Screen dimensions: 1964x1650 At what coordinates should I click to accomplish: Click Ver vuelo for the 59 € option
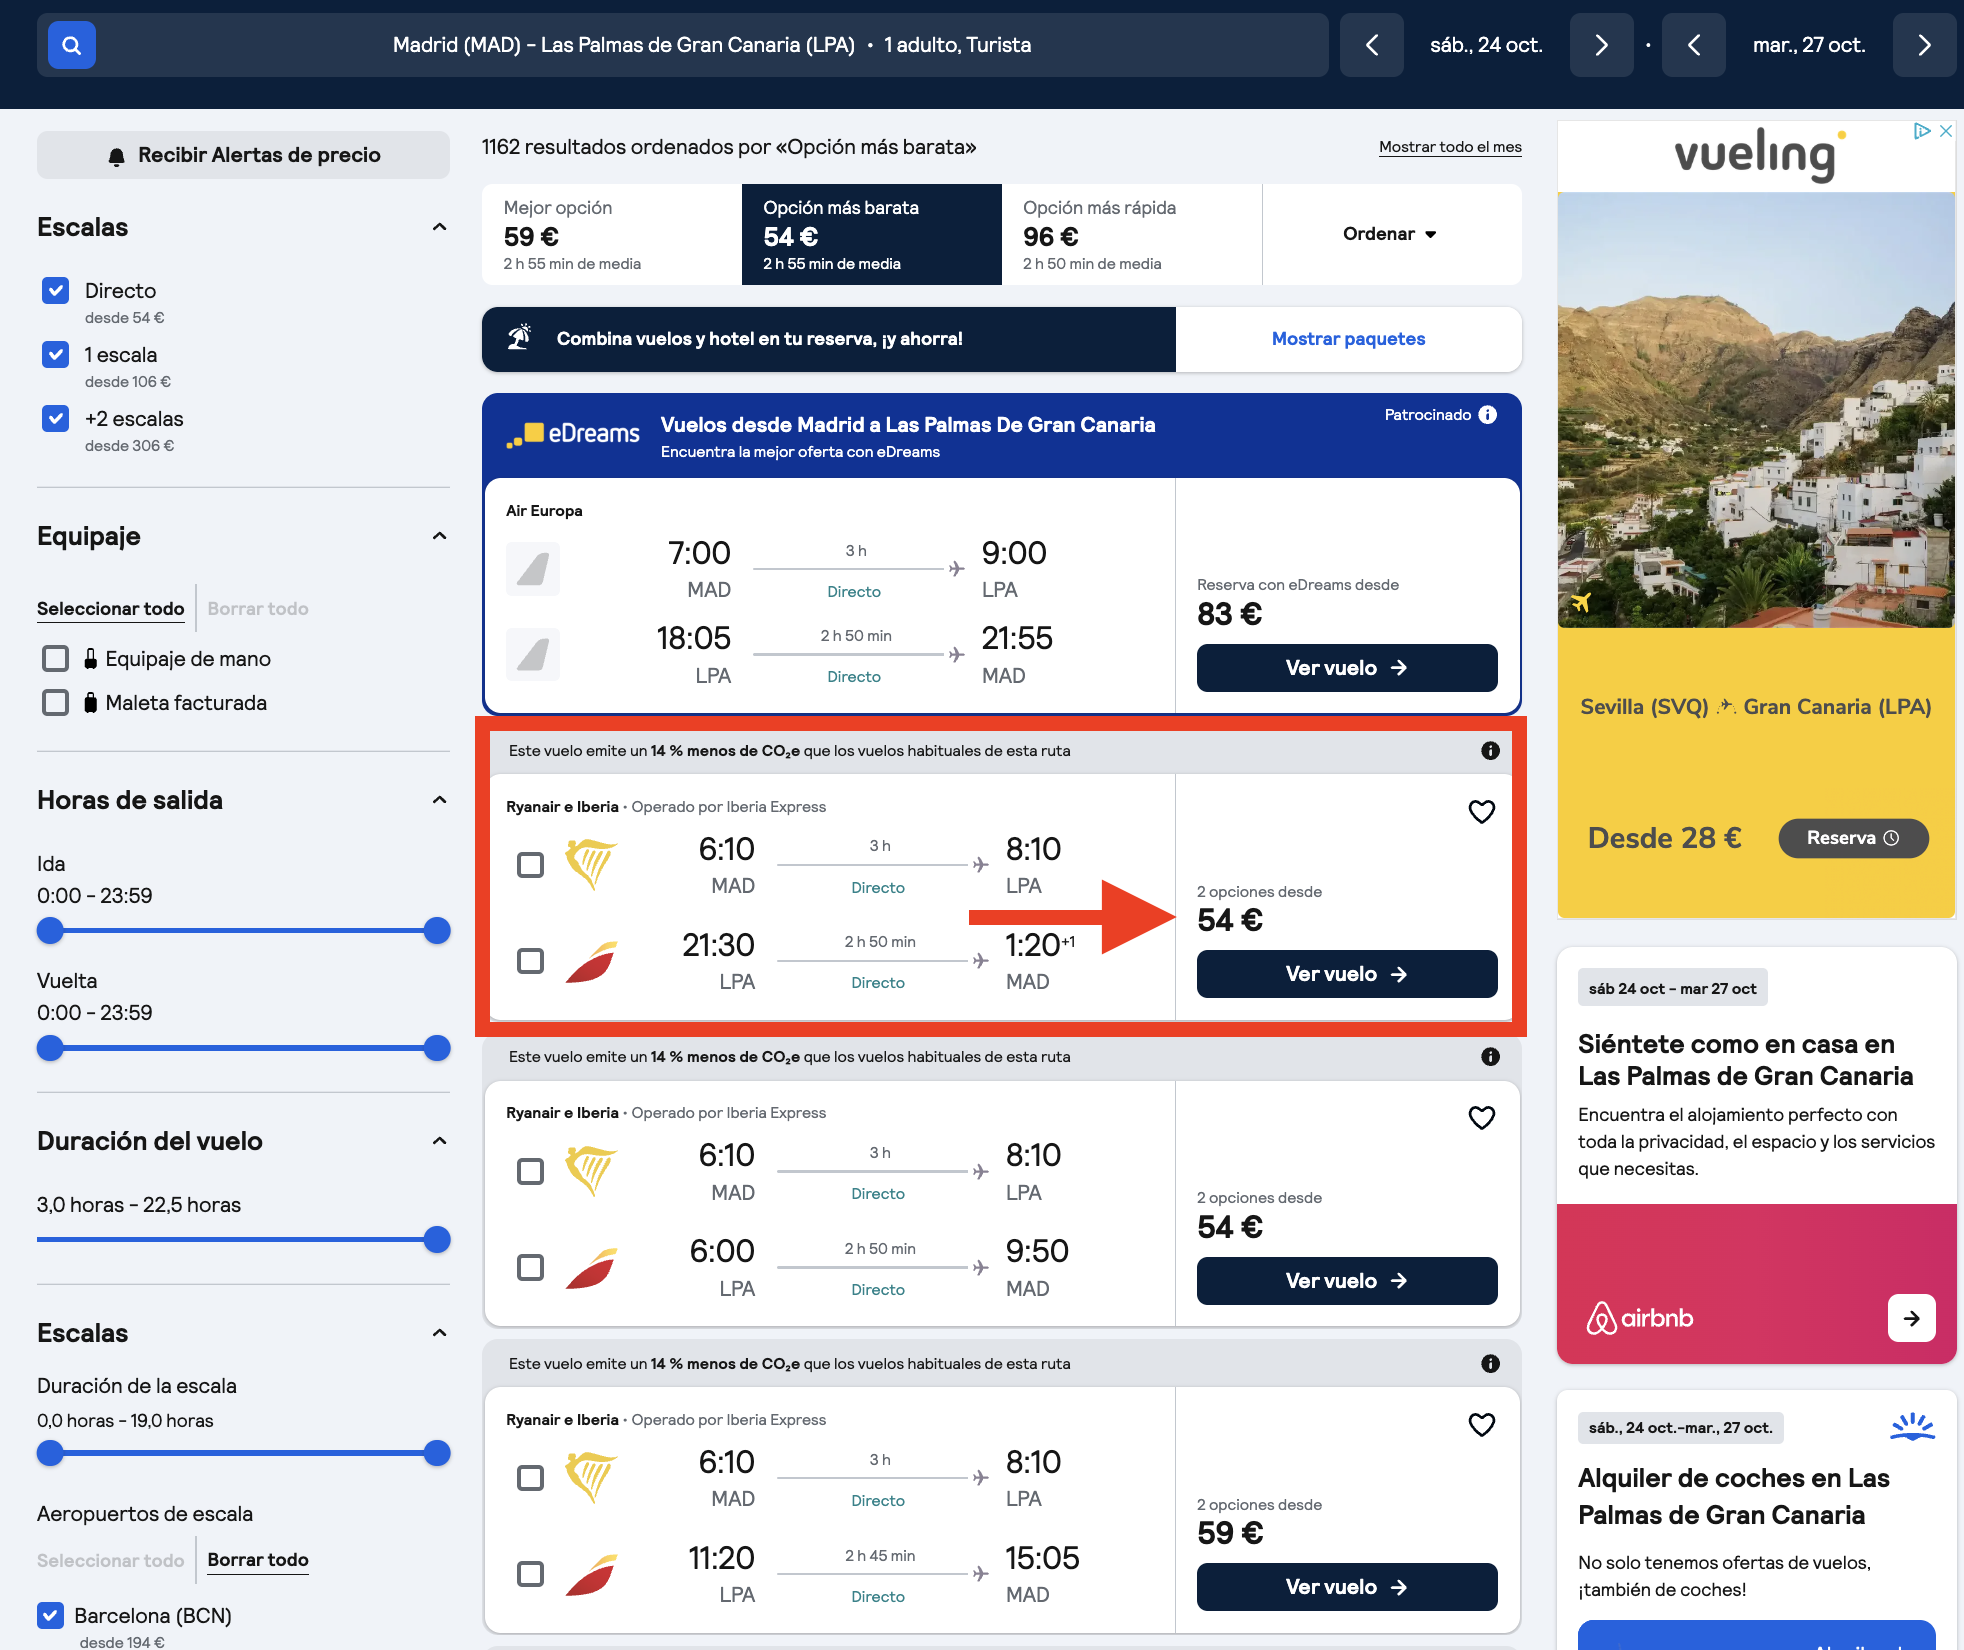point(1347,1587)
